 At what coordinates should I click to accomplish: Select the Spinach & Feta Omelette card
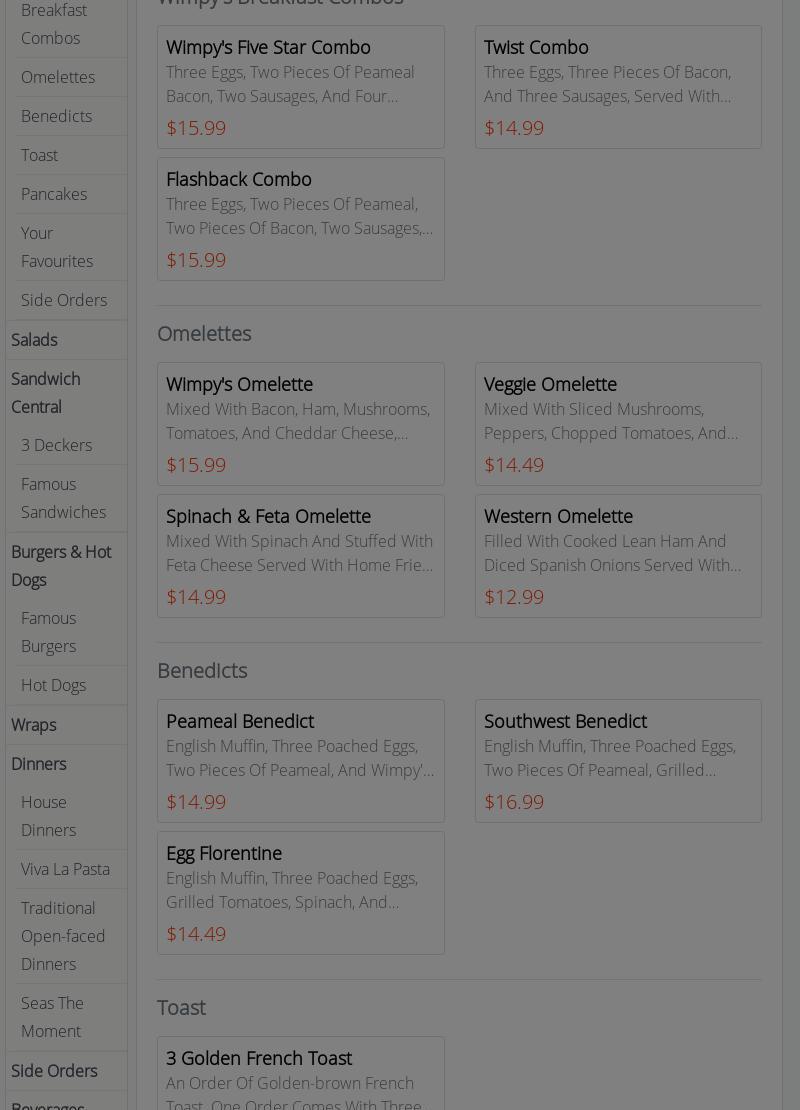[x=300, y=556]
